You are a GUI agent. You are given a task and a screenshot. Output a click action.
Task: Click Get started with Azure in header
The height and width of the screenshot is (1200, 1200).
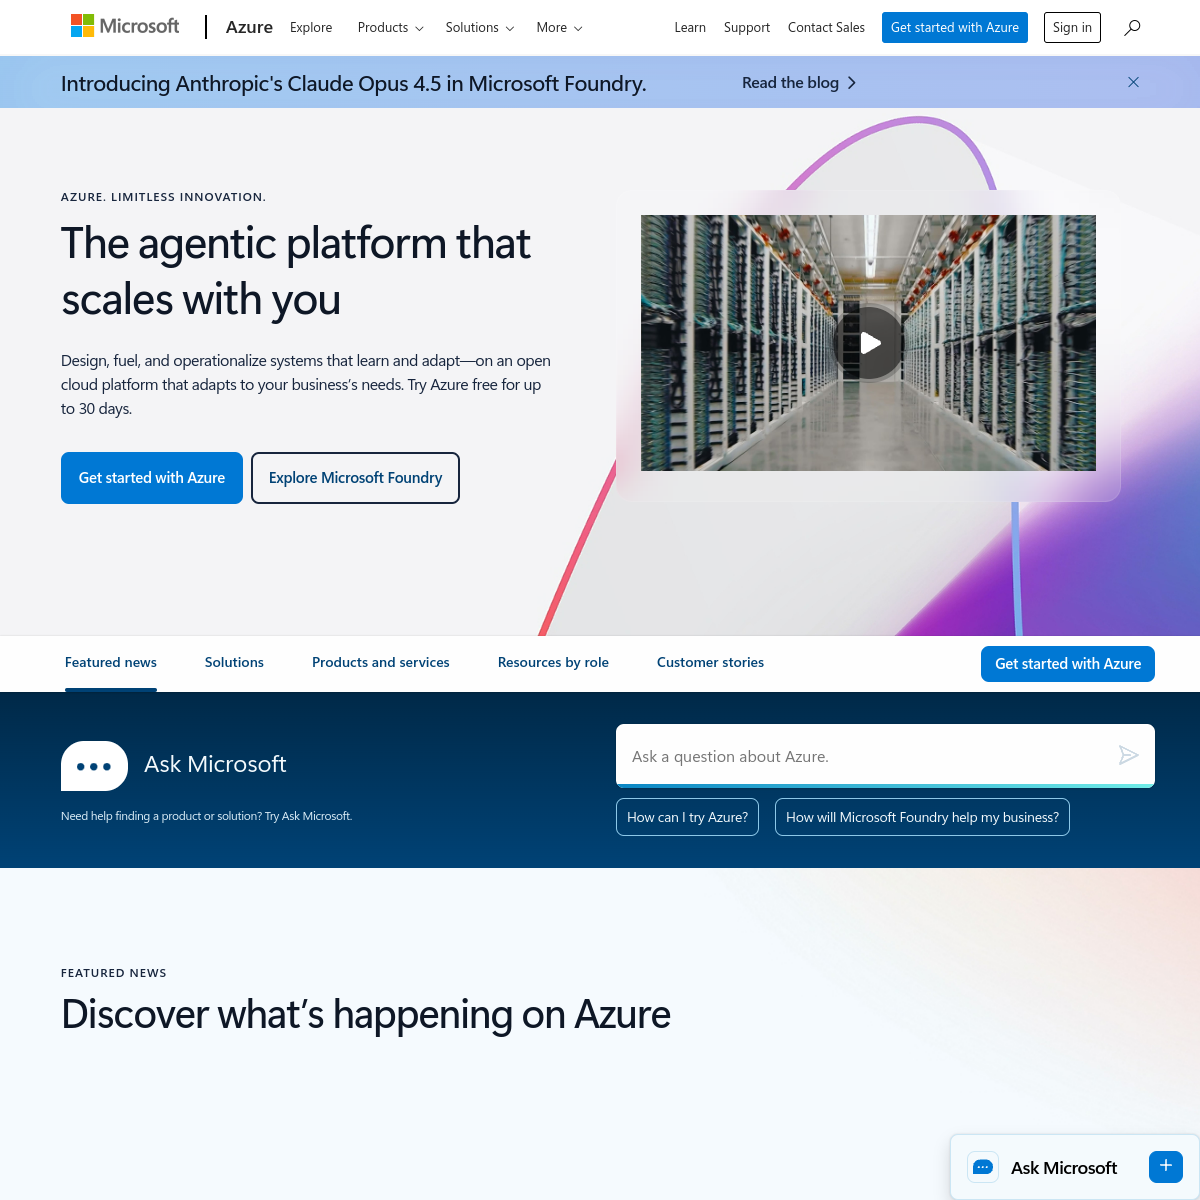(x=955, y=28)
